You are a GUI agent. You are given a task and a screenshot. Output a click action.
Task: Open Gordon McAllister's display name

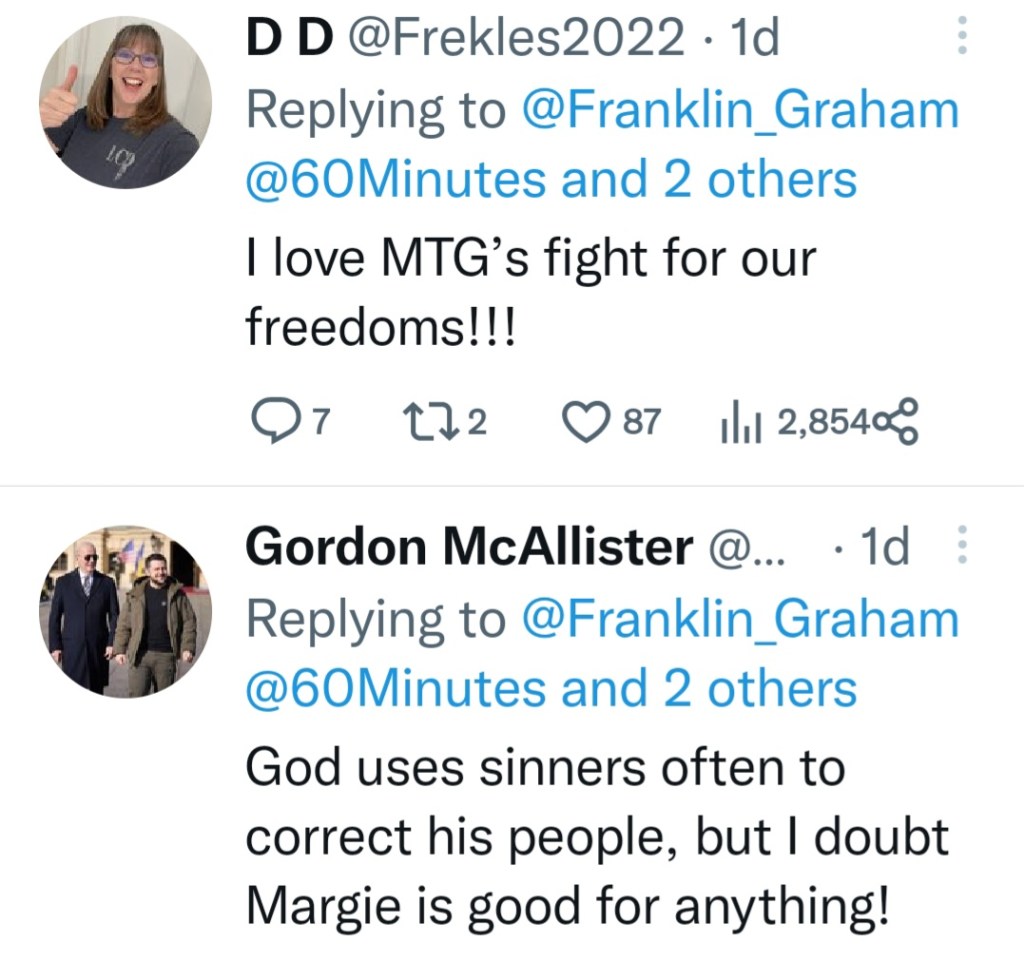469,547
